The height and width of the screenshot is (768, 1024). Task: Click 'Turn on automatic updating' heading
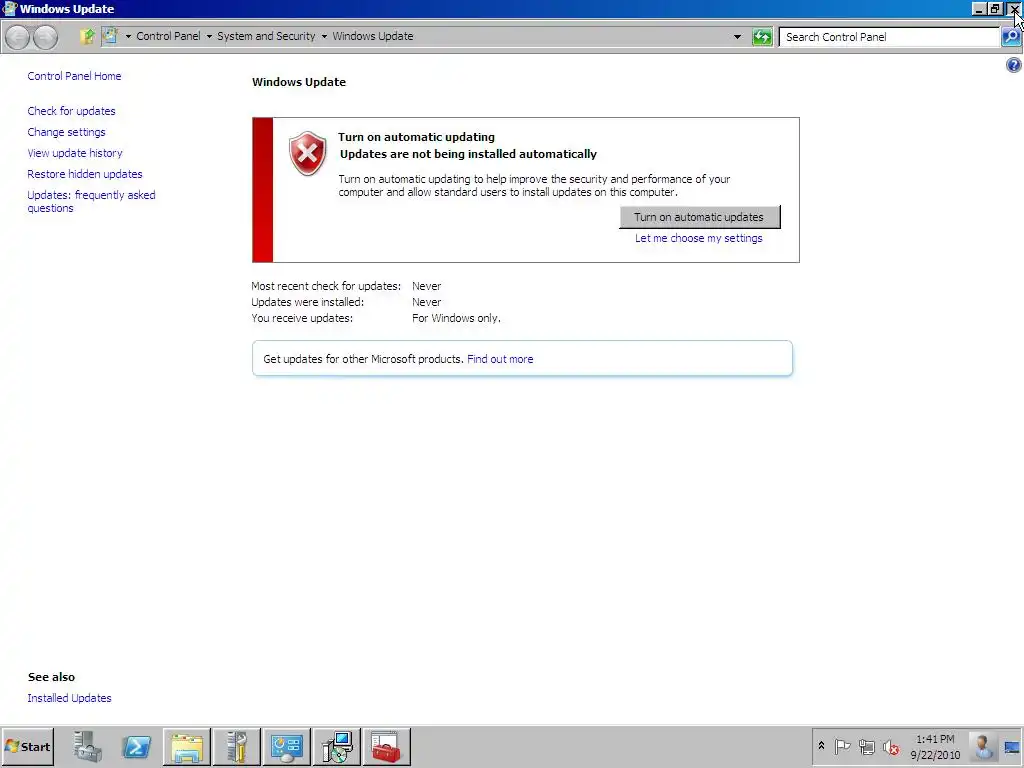coord(417,137)
